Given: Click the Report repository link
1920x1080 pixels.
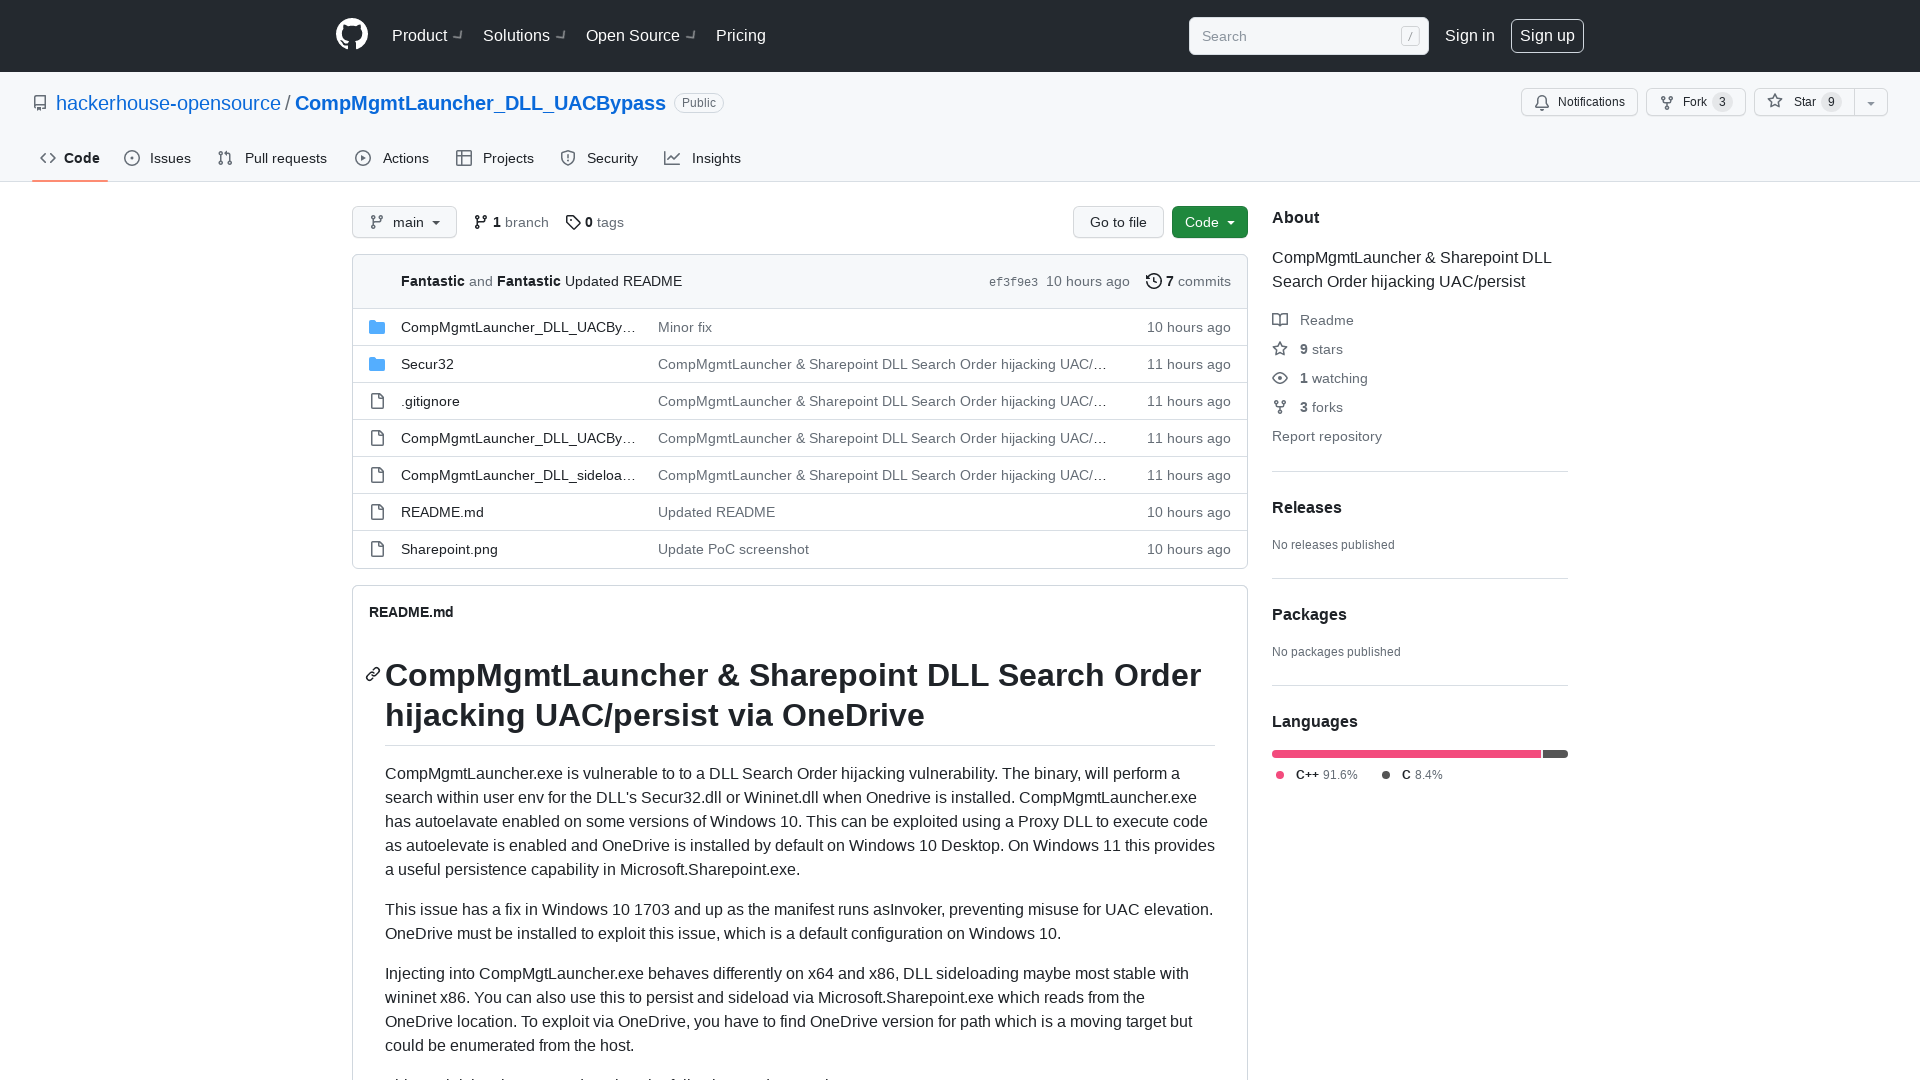Looking at the screenshot, I should (x=1327, y=436).
